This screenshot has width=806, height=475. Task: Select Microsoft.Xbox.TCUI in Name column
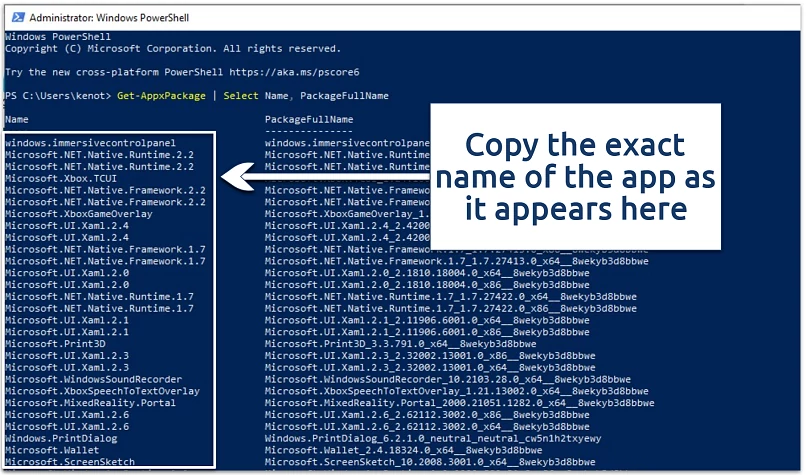tap(61, 179)
